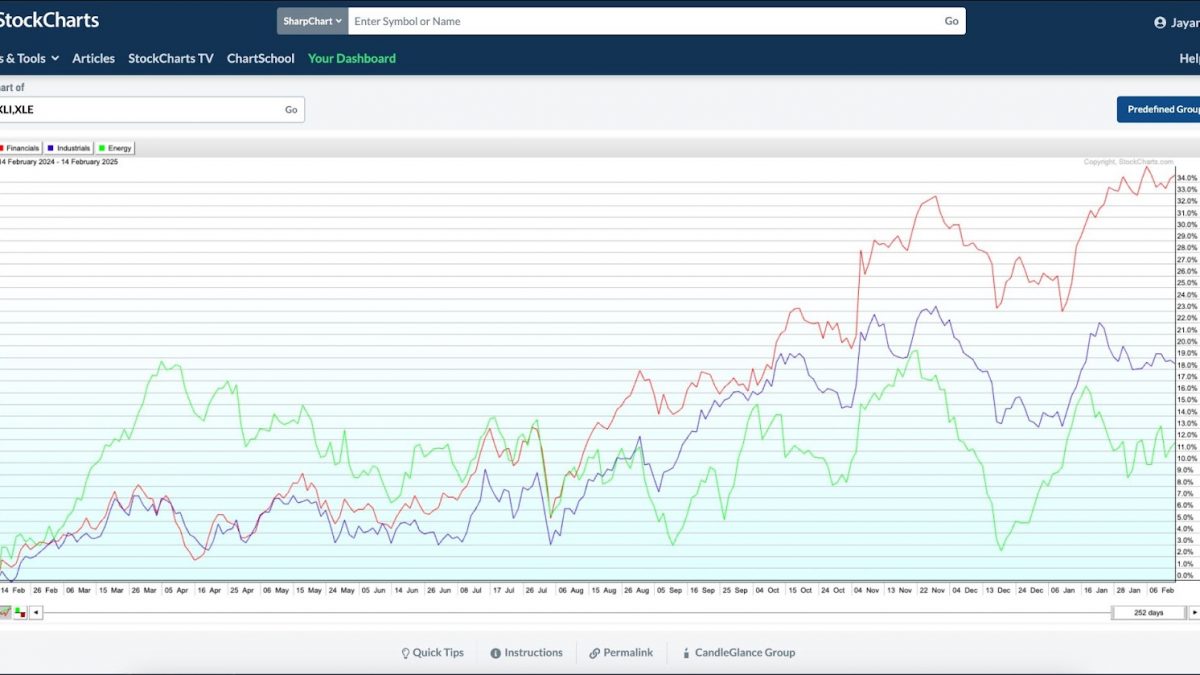Open the Instructions link

pos(527,653)
